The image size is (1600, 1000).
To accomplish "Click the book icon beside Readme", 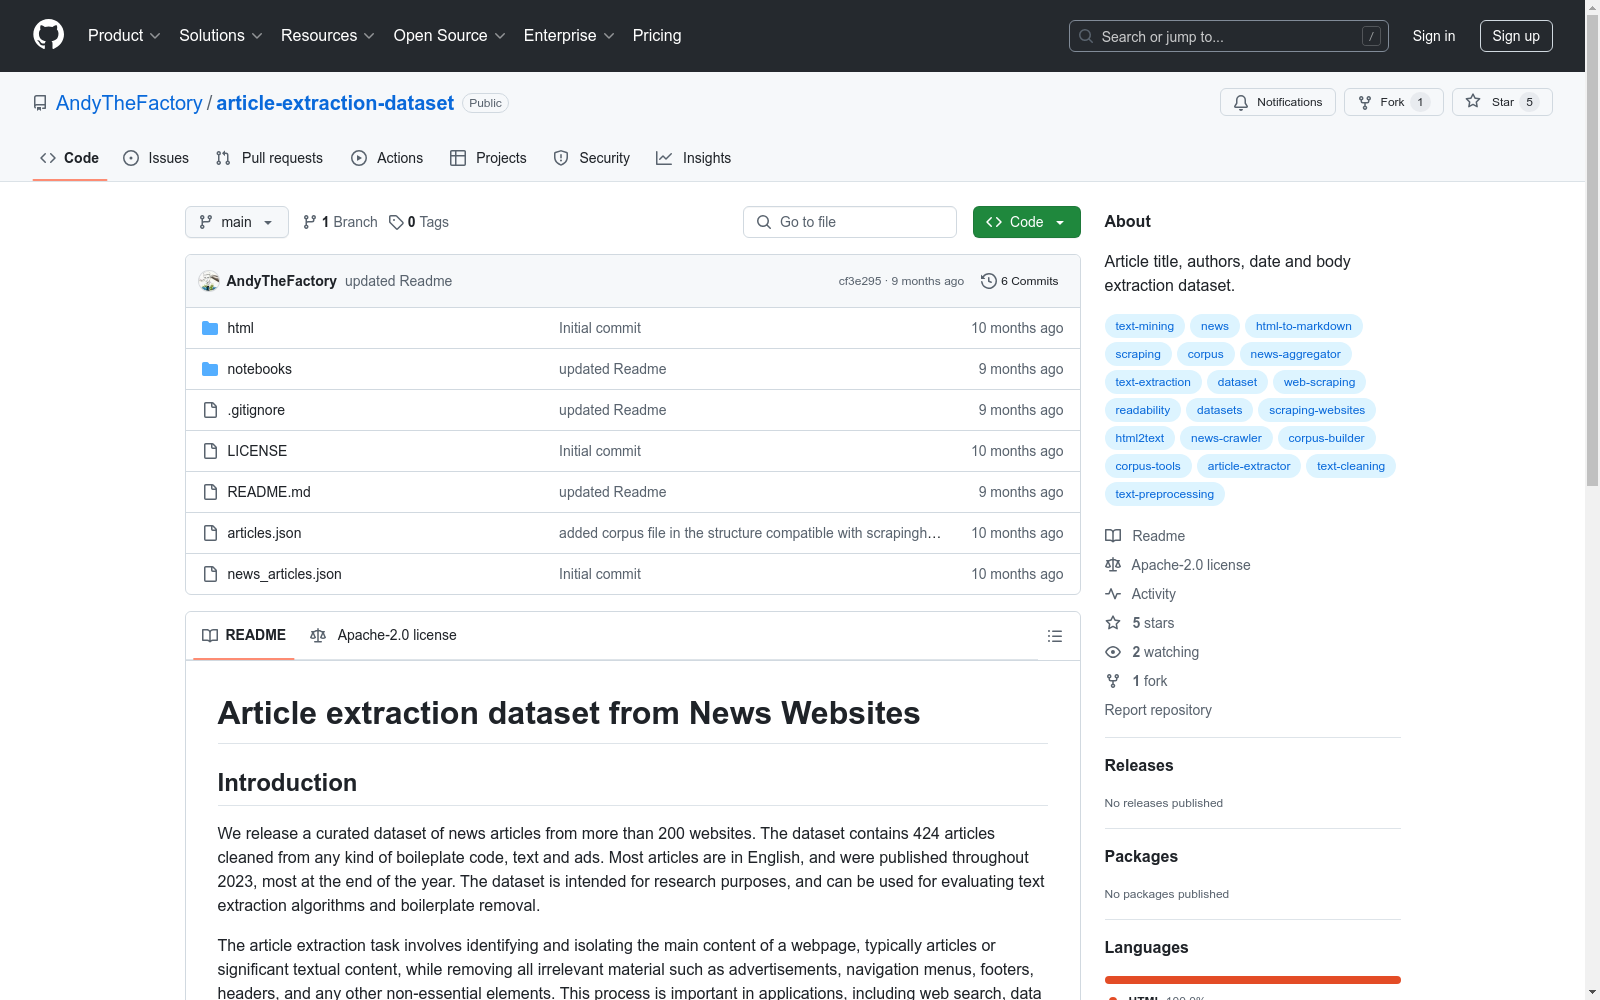I will click(x=1113, y=536).
